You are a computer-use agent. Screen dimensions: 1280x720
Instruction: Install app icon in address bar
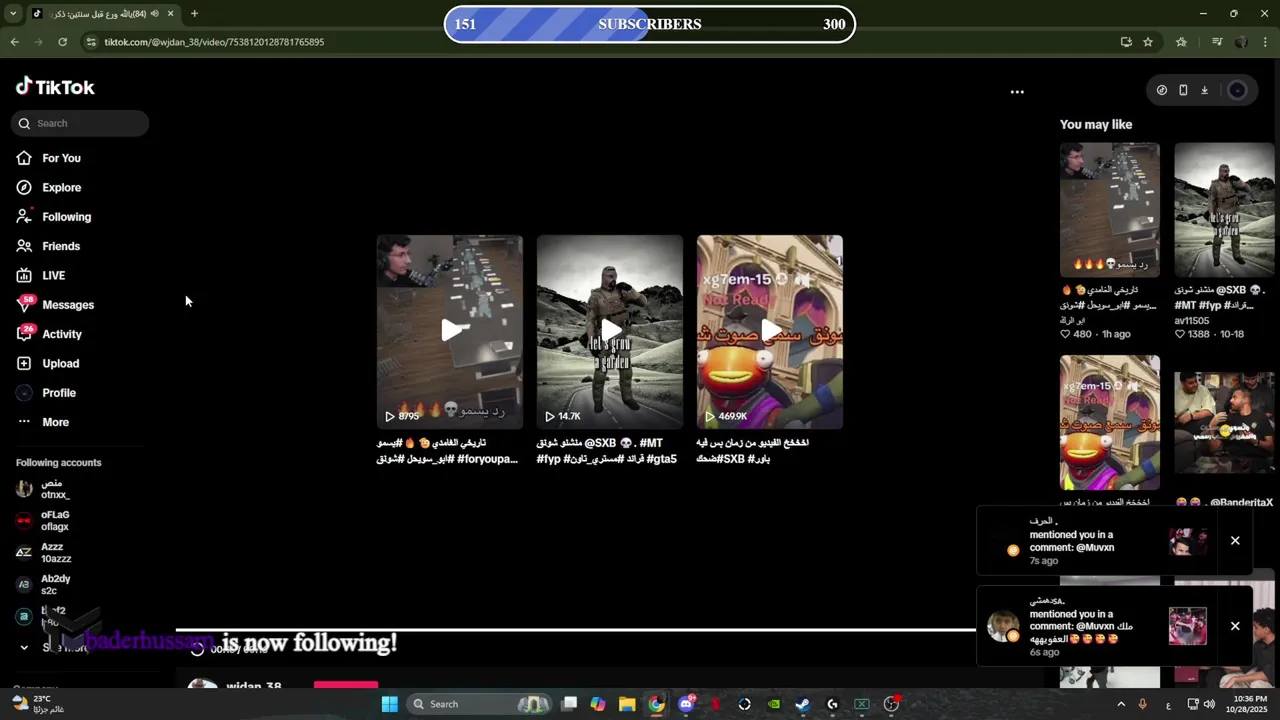click(1126, 42)
